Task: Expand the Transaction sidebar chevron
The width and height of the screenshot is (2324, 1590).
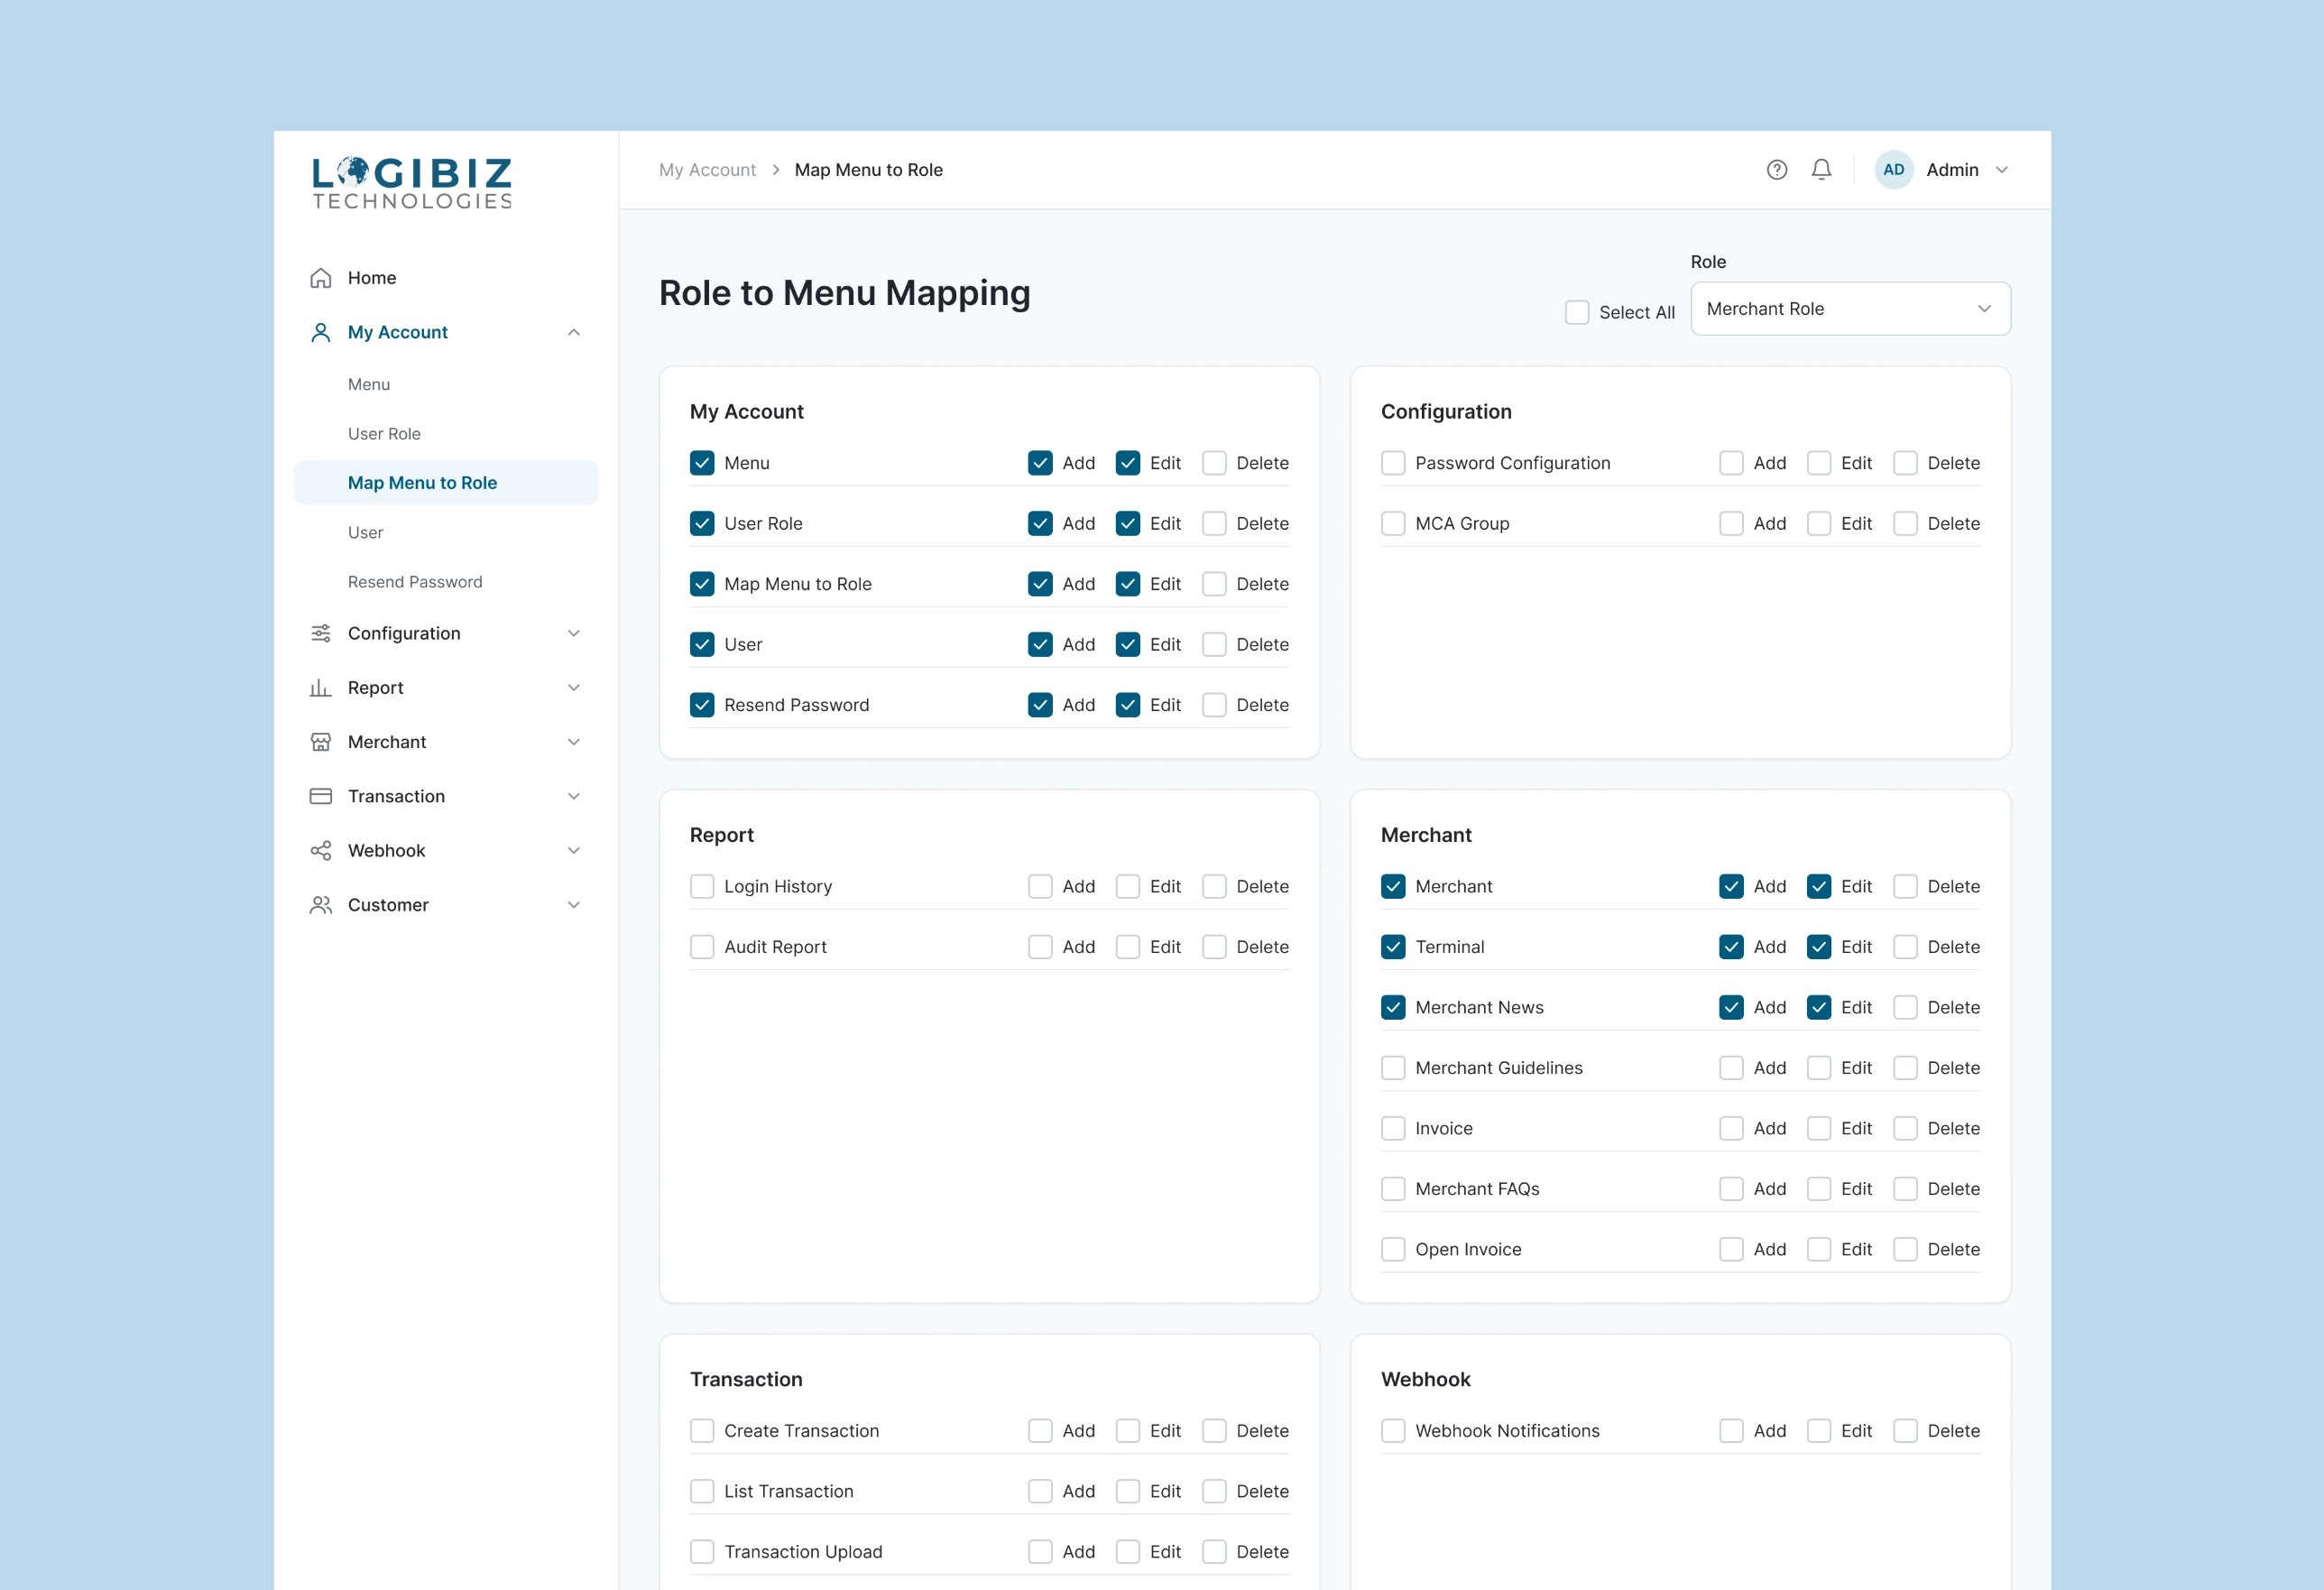Action: click(573, 796)
